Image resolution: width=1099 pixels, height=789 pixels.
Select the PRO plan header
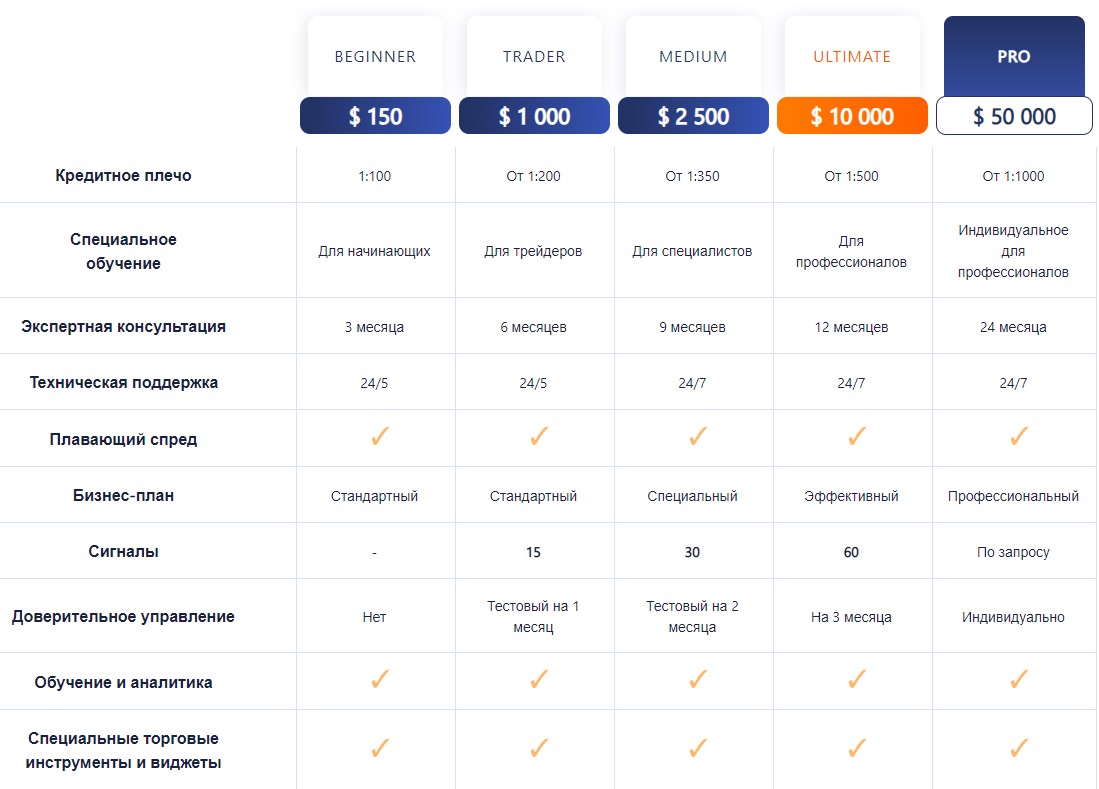[x=1014, y=57]
